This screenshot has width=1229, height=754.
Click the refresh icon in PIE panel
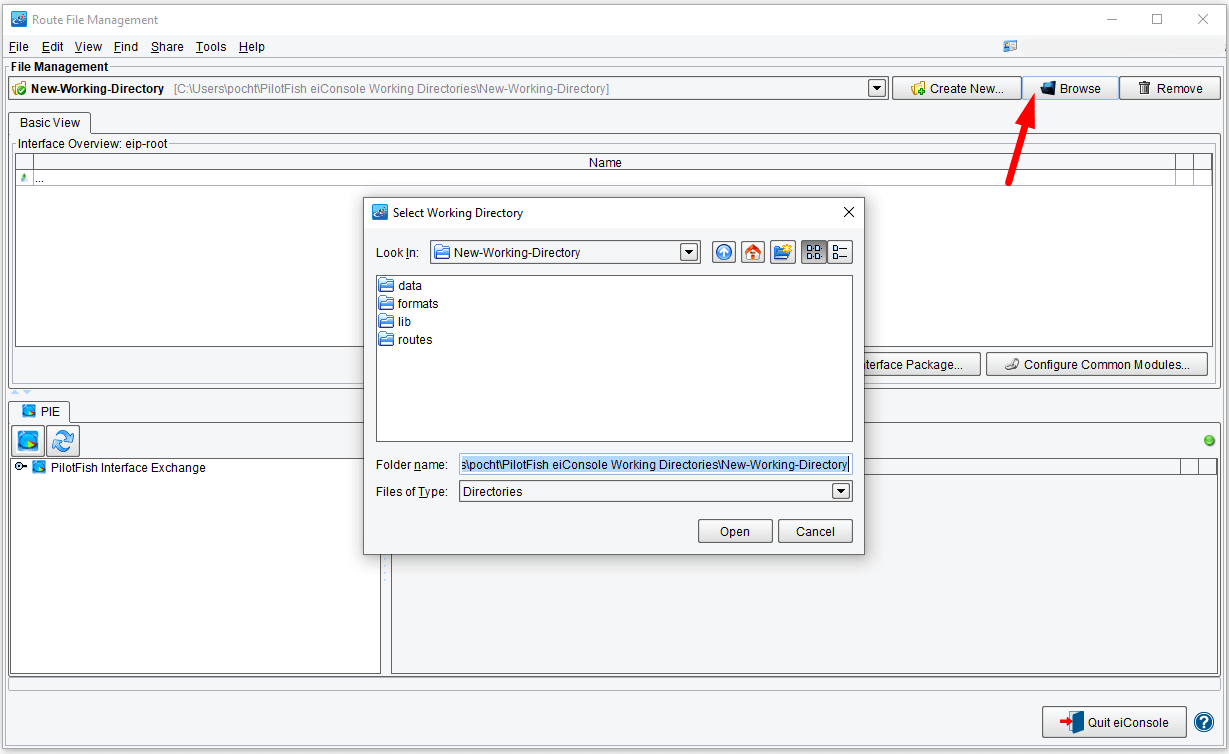pyautogui.click(x=63, y=441)
